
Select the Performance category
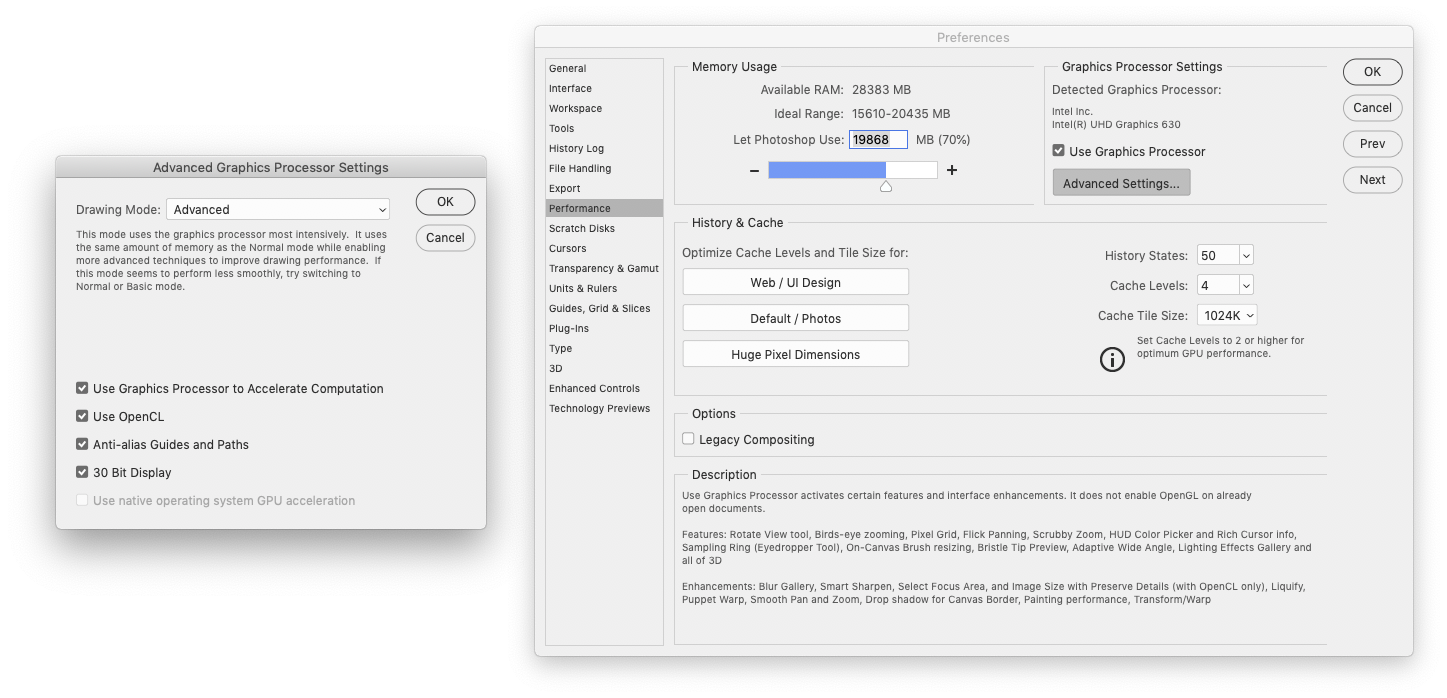pos(604,209)
